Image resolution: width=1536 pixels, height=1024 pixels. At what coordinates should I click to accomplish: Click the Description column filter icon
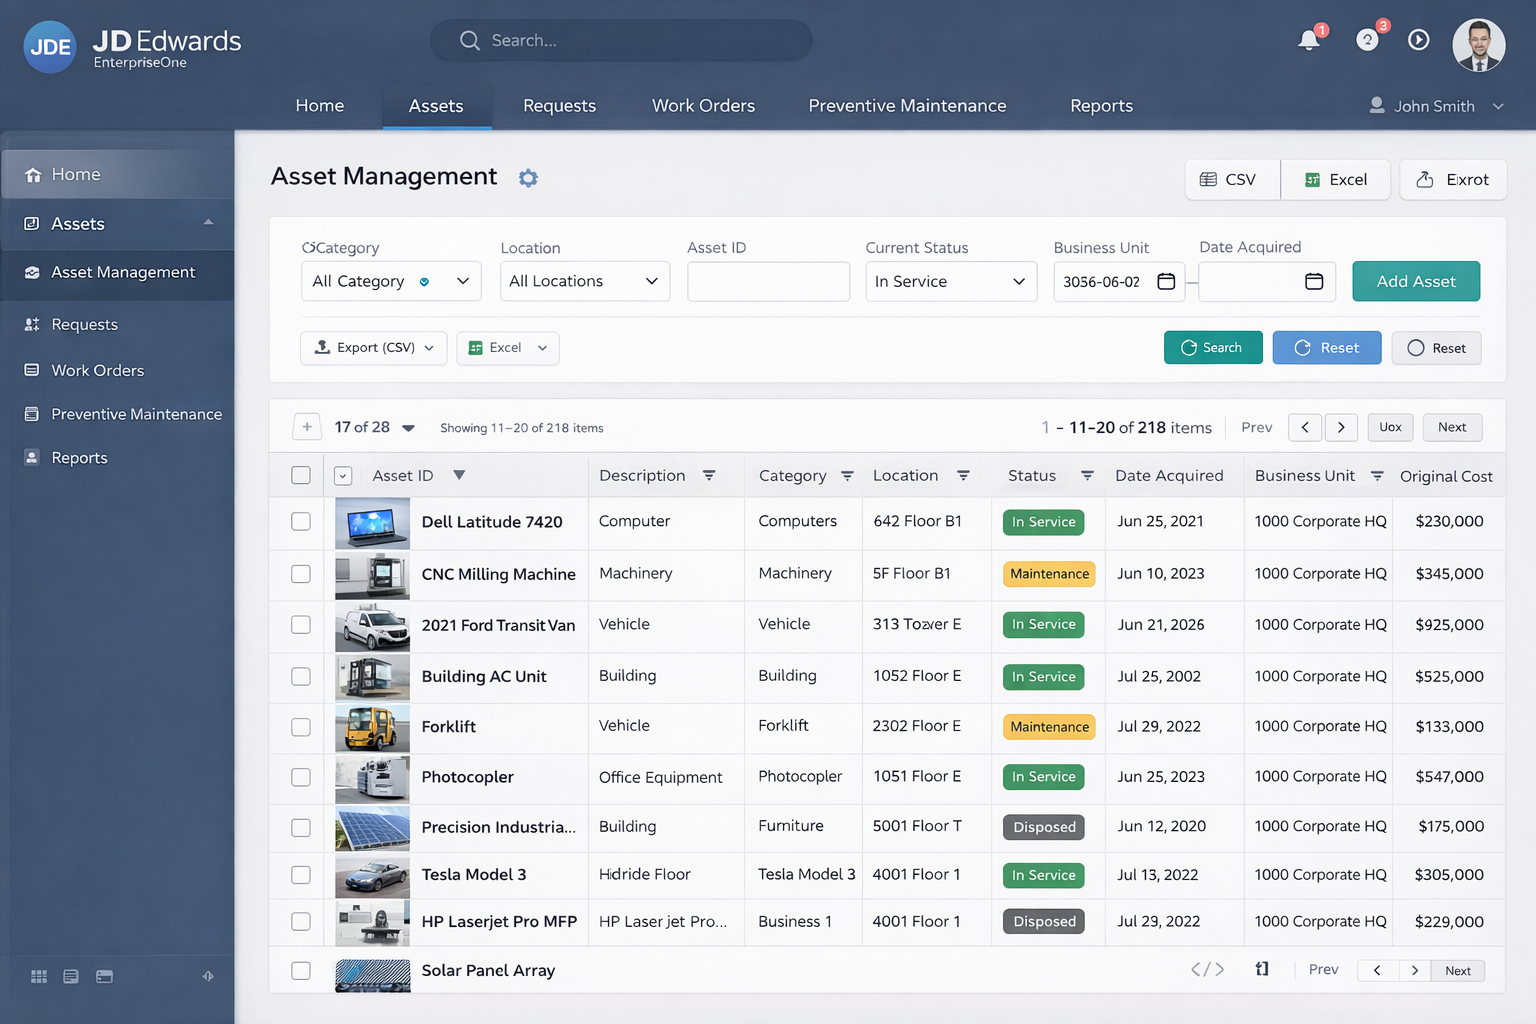[x=709, y=476]
